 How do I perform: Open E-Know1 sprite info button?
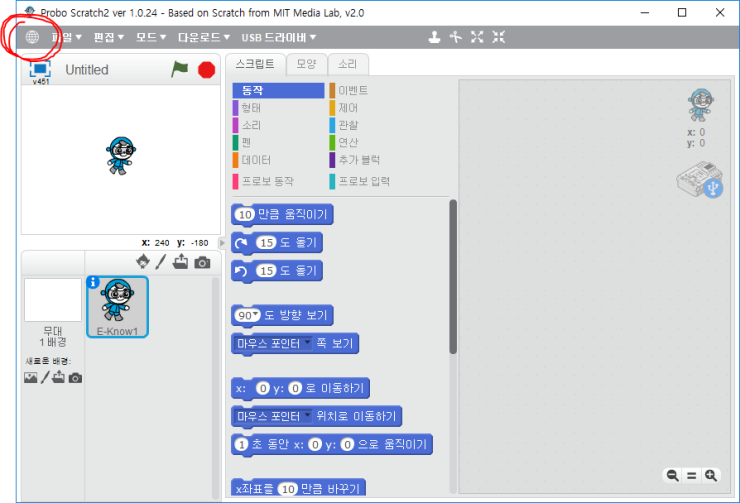[93, 282]
